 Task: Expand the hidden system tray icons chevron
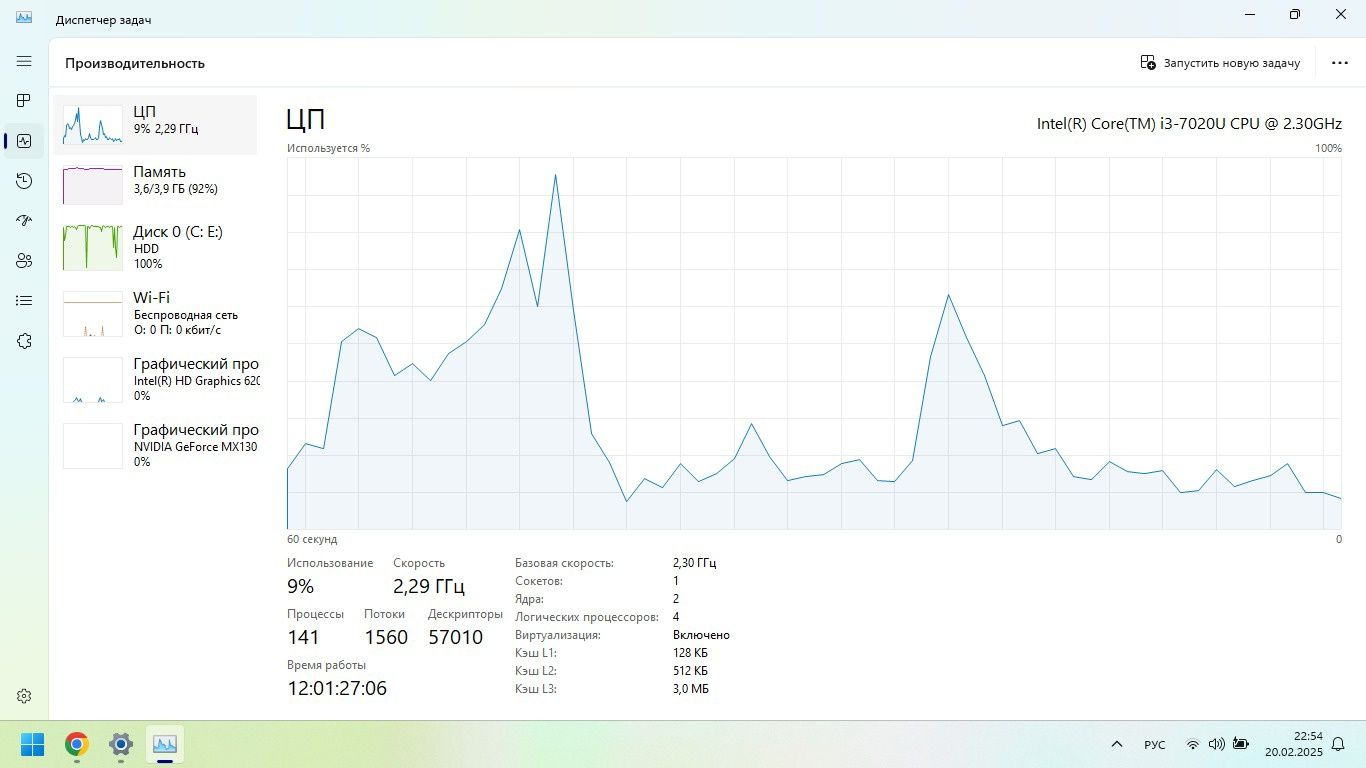(1117, 744)
